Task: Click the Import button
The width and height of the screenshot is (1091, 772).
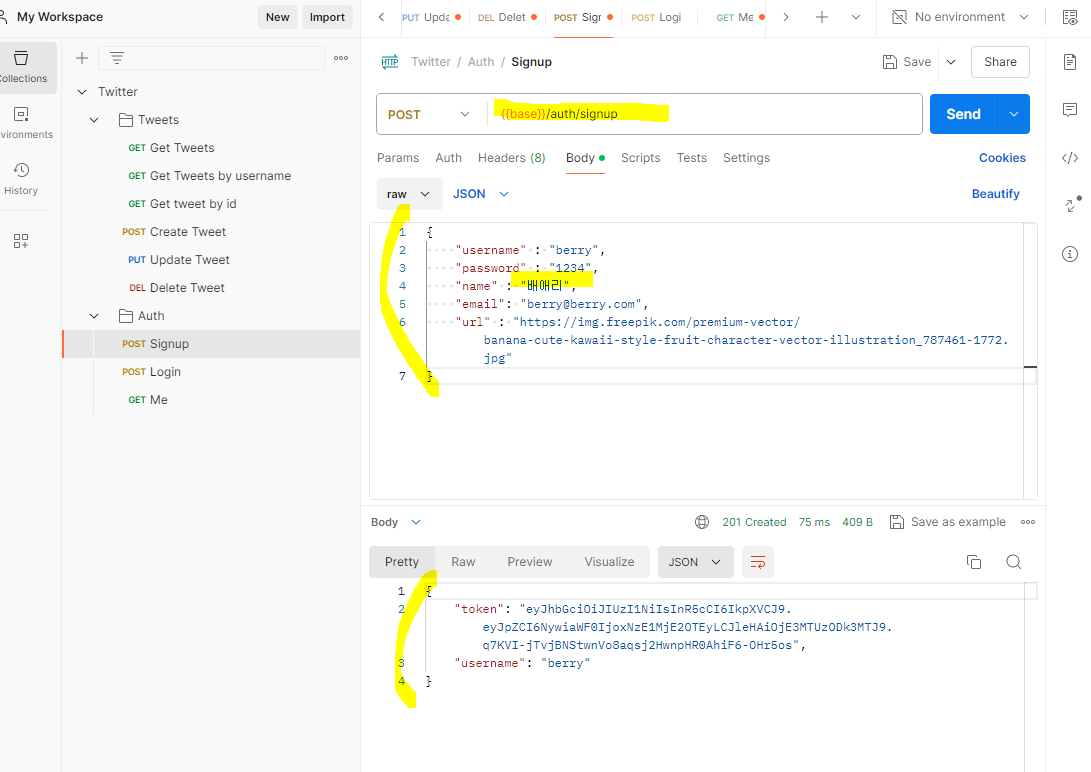Action: point(327,17)
